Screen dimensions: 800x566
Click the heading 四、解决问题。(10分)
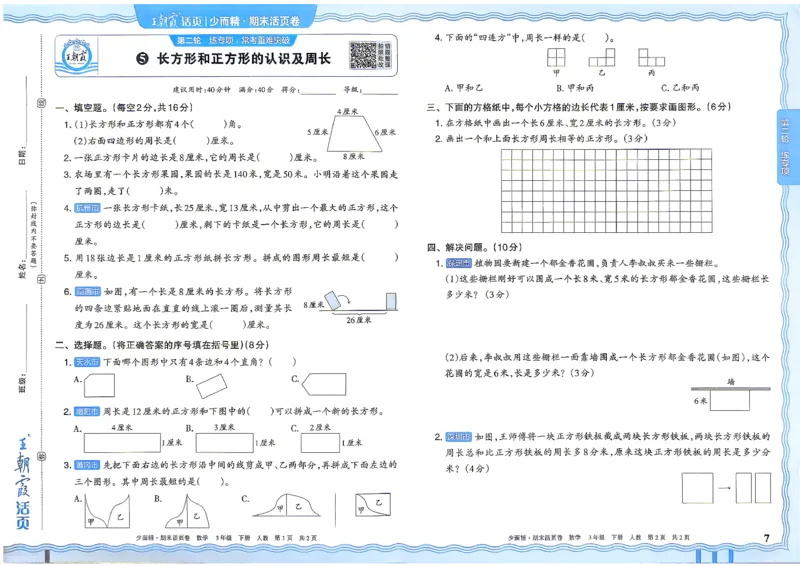point(474,247)
